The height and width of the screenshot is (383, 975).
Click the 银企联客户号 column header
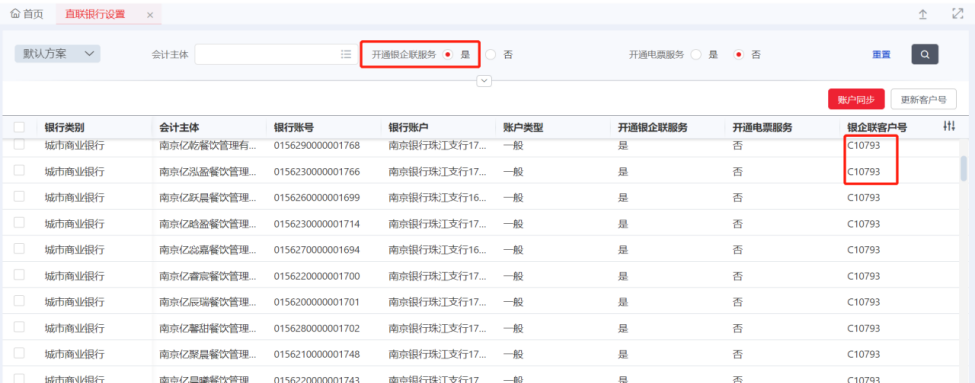[877, 127]
